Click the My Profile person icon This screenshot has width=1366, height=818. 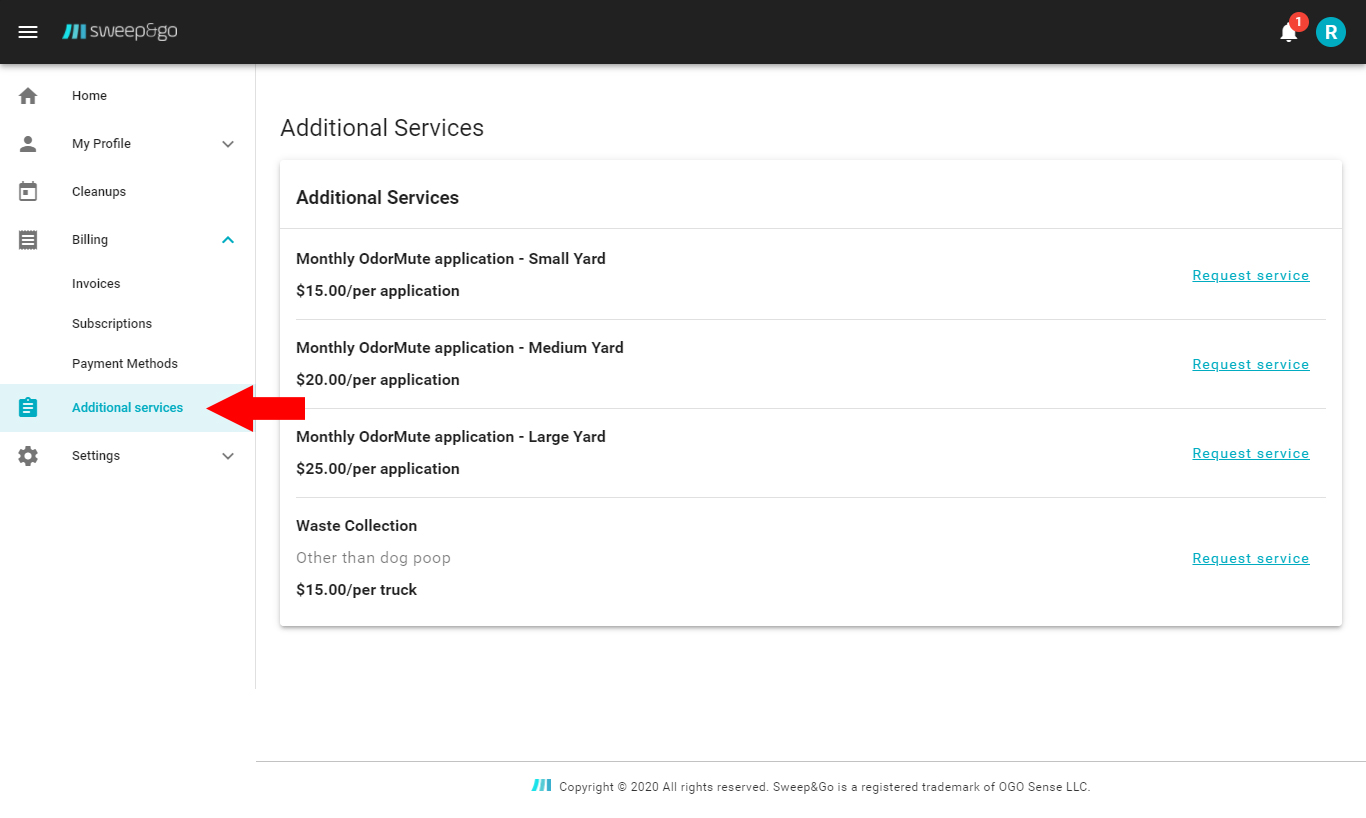(x=28, y=143)
